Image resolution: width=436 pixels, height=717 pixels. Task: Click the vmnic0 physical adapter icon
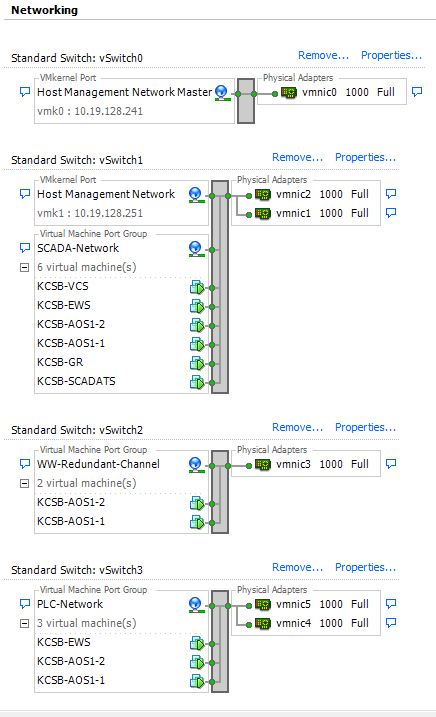(289, 92)
